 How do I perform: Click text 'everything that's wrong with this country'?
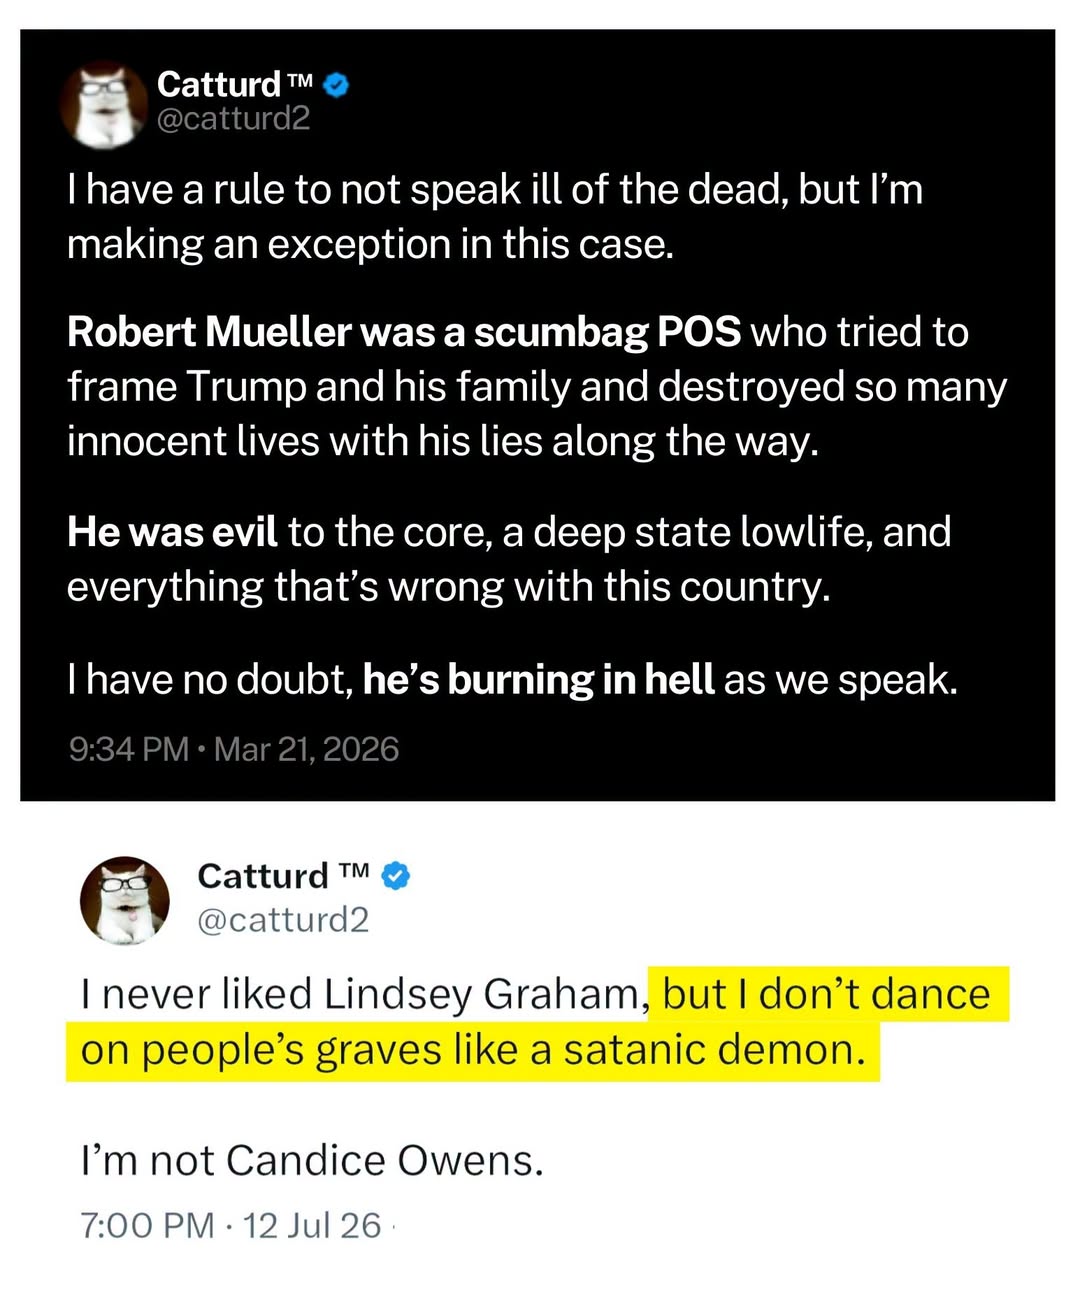tap(449, 586)
